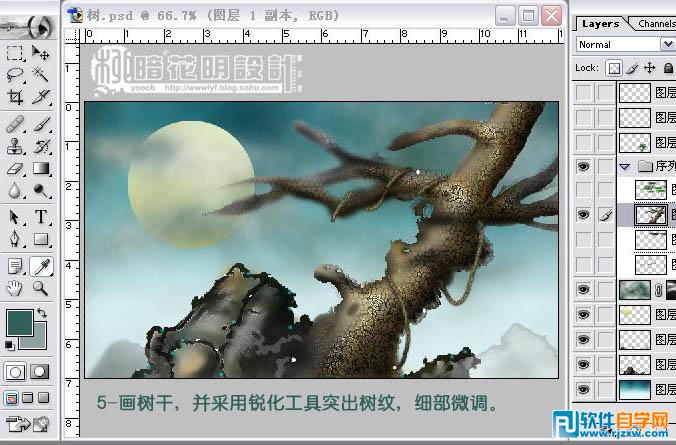This screenshot has height=445, width=676.
Task: Select the Pen tool
Action: click(x=15, y=239)
